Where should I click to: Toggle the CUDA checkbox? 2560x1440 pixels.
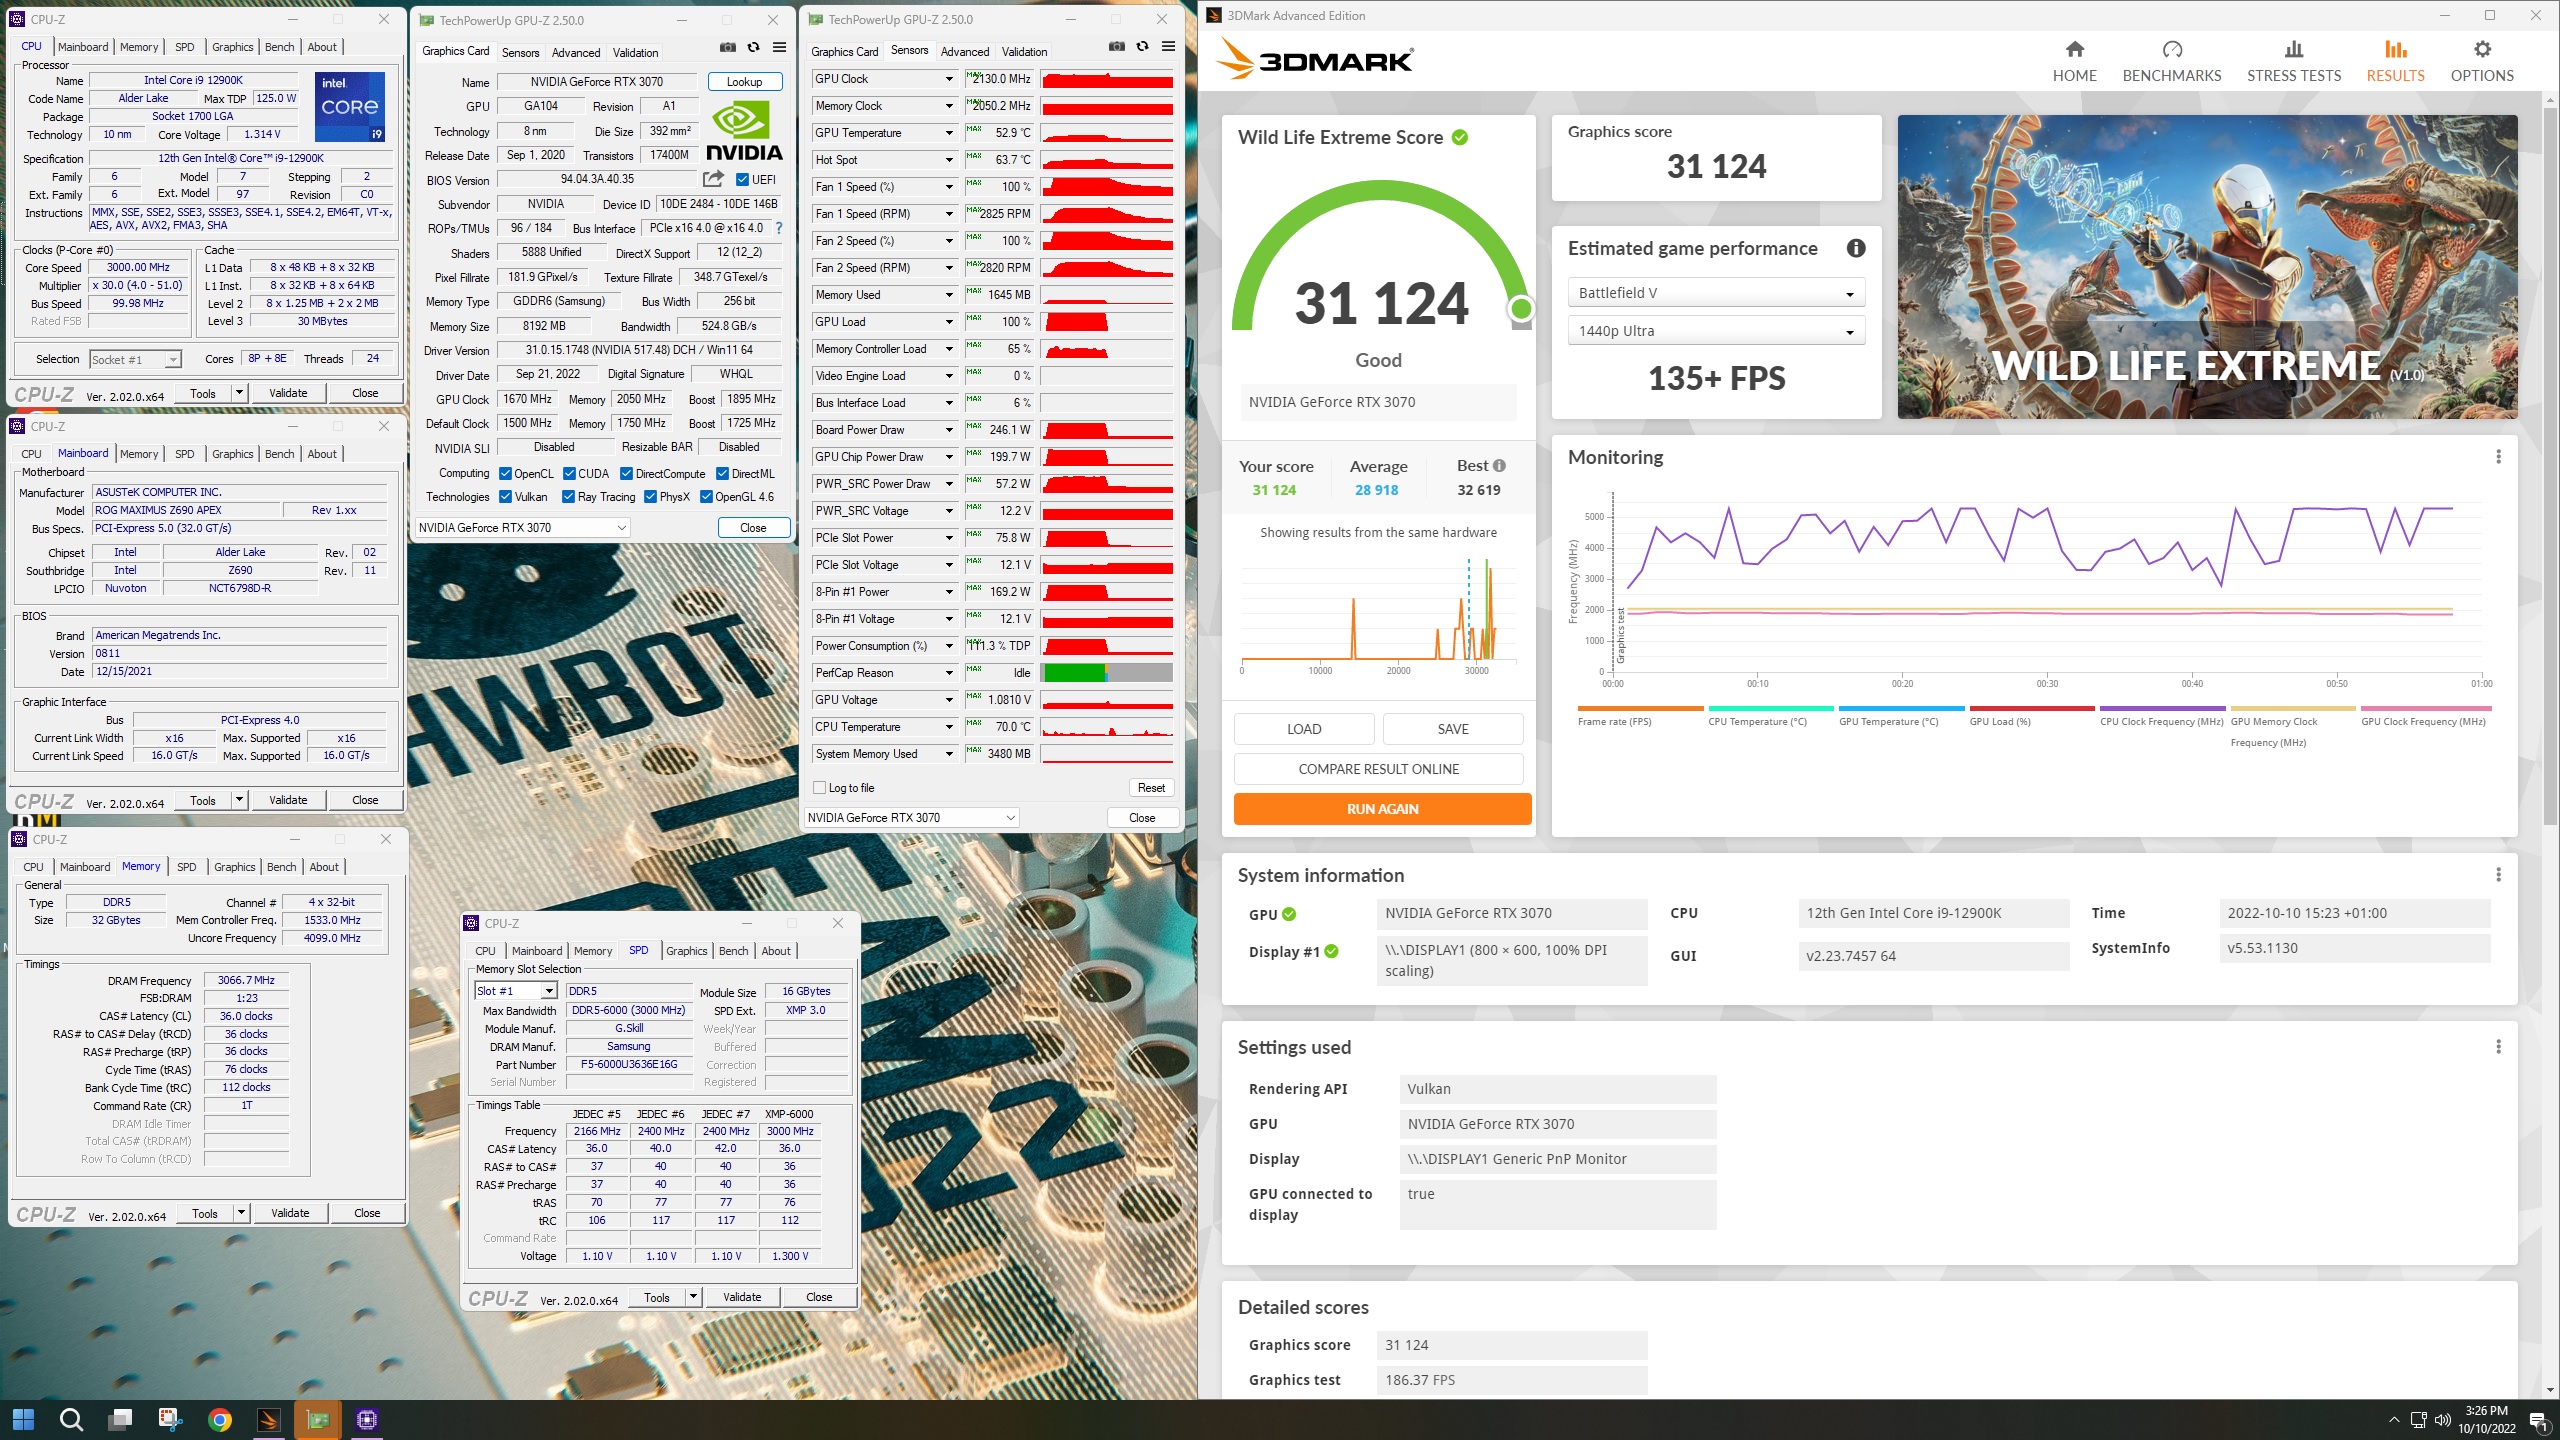569,474
